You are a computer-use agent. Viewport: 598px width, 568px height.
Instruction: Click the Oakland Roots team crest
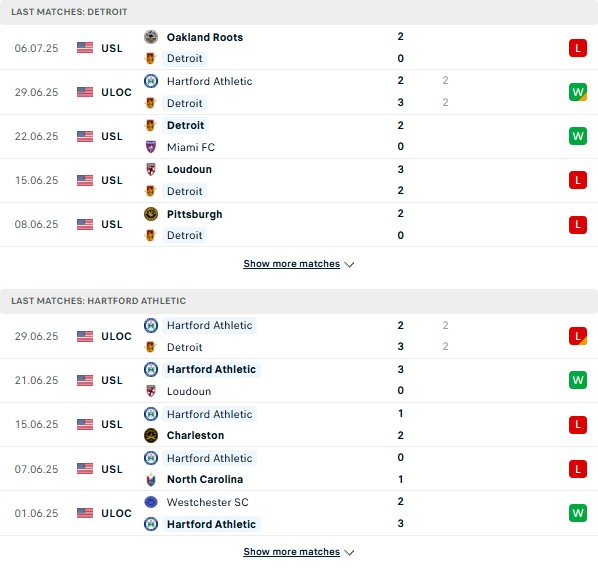(151, 37)
